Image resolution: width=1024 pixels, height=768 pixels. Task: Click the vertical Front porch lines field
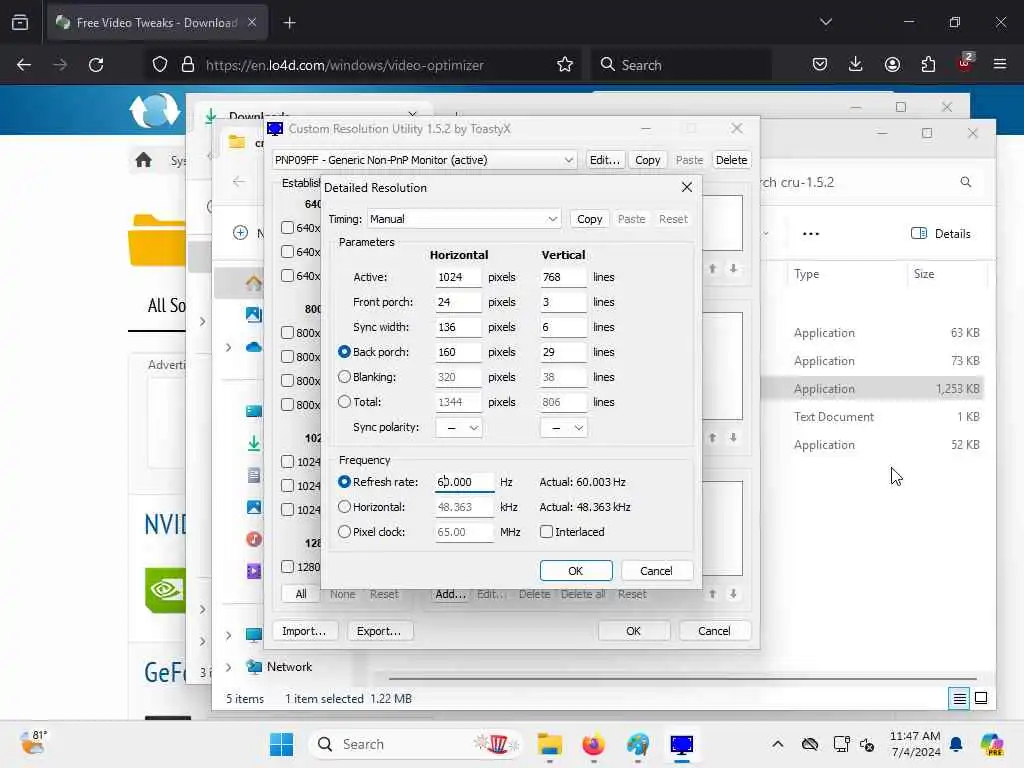coord(563,302)
